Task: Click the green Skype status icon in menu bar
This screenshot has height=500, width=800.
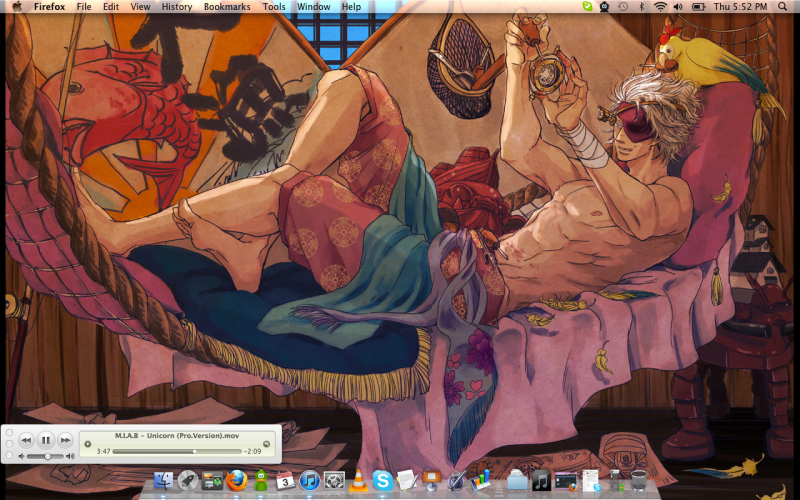Action: (587, 7)
